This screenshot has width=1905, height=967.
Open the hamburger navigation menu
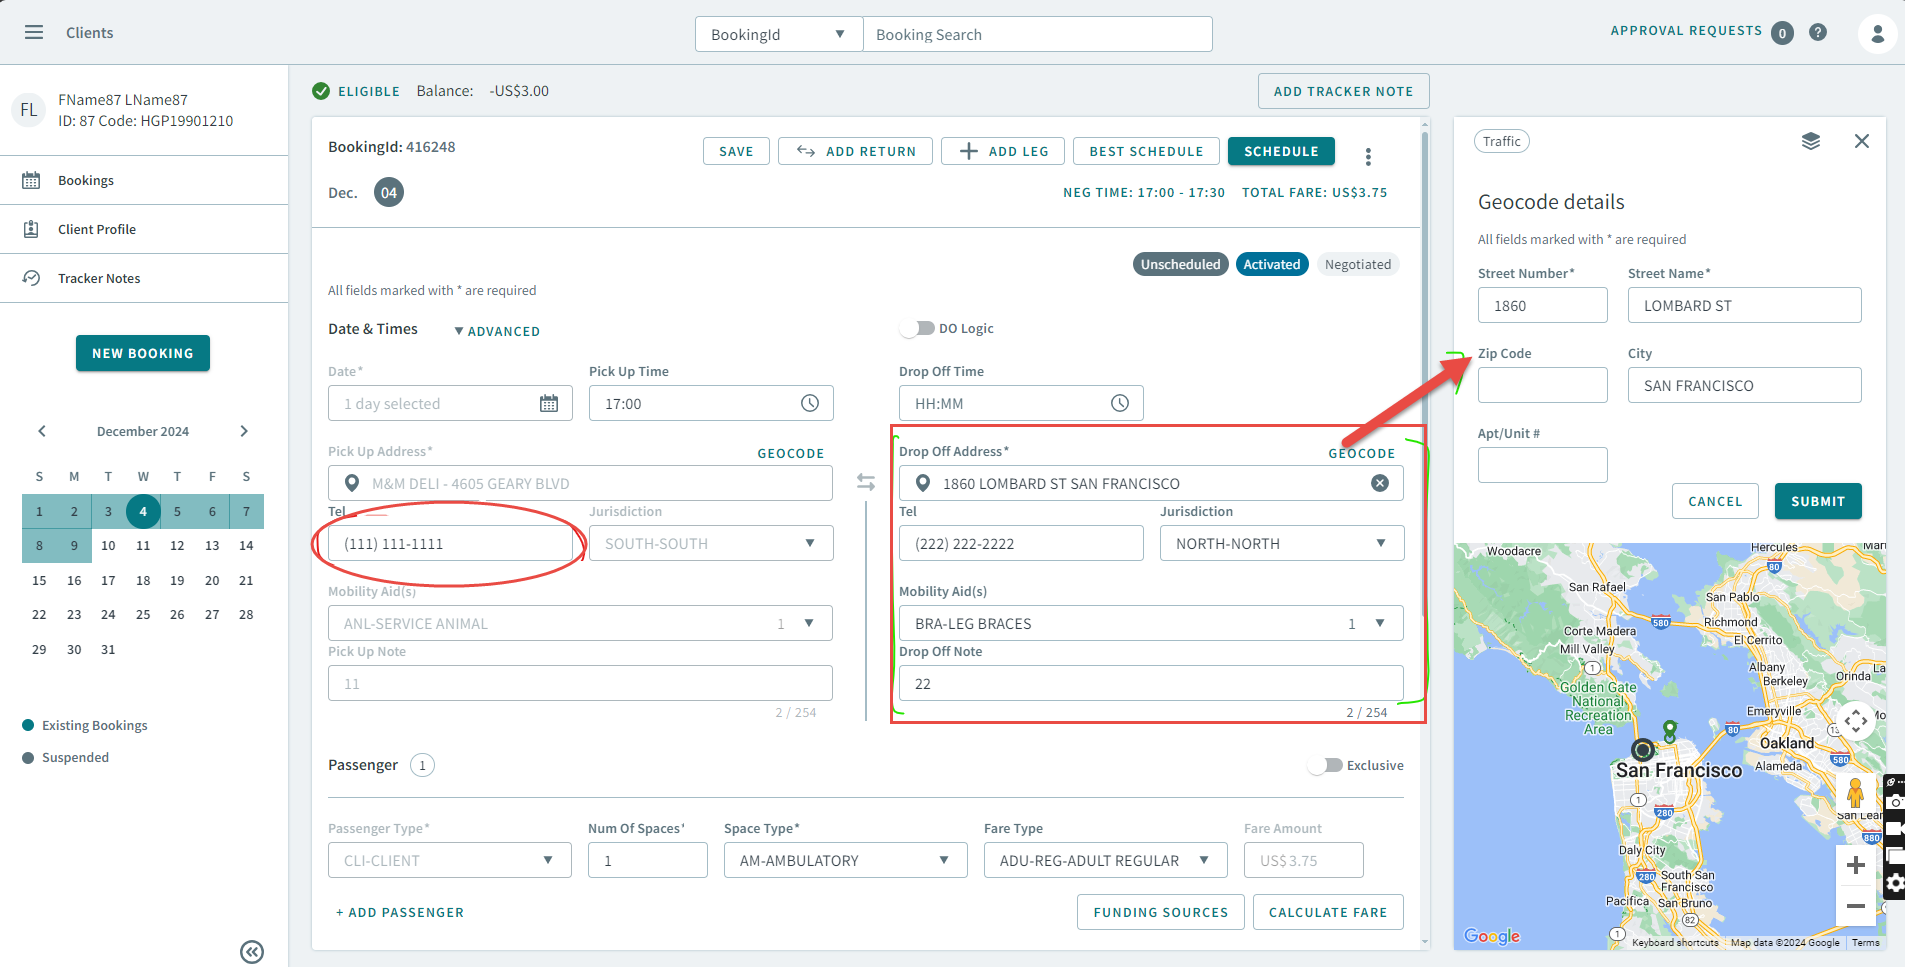tap(34, 32)
